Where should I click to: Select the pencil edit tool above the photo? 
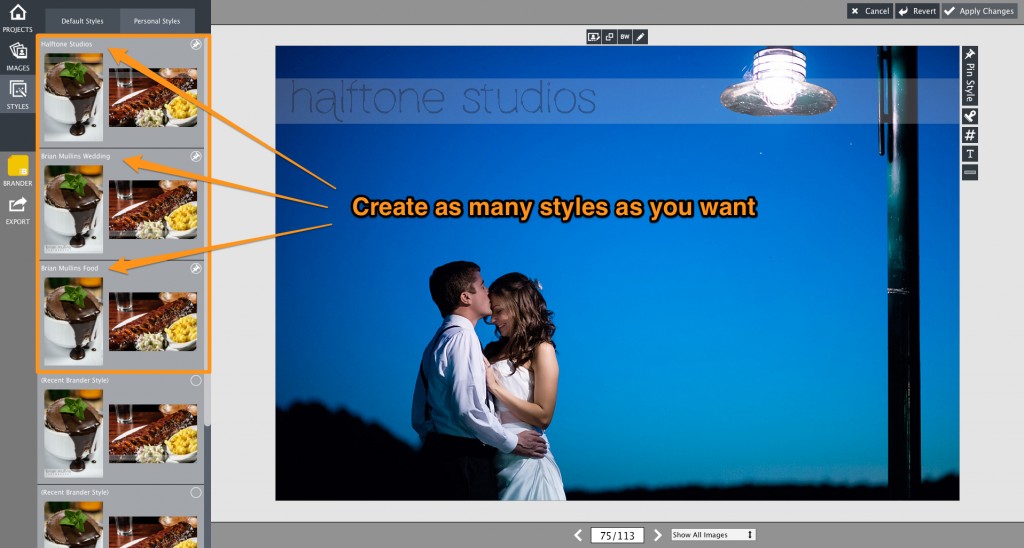(x=641, y=37)
